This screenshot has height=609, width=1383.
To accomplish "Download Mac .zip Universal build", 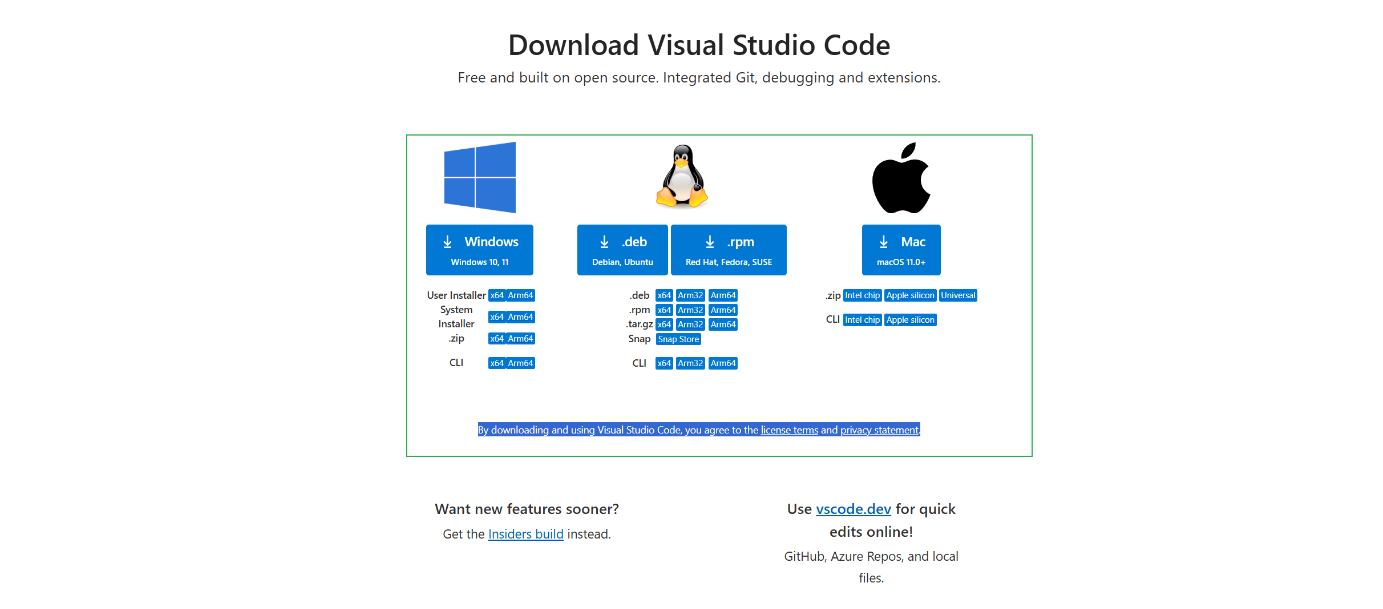I will (x=958, y=295).
